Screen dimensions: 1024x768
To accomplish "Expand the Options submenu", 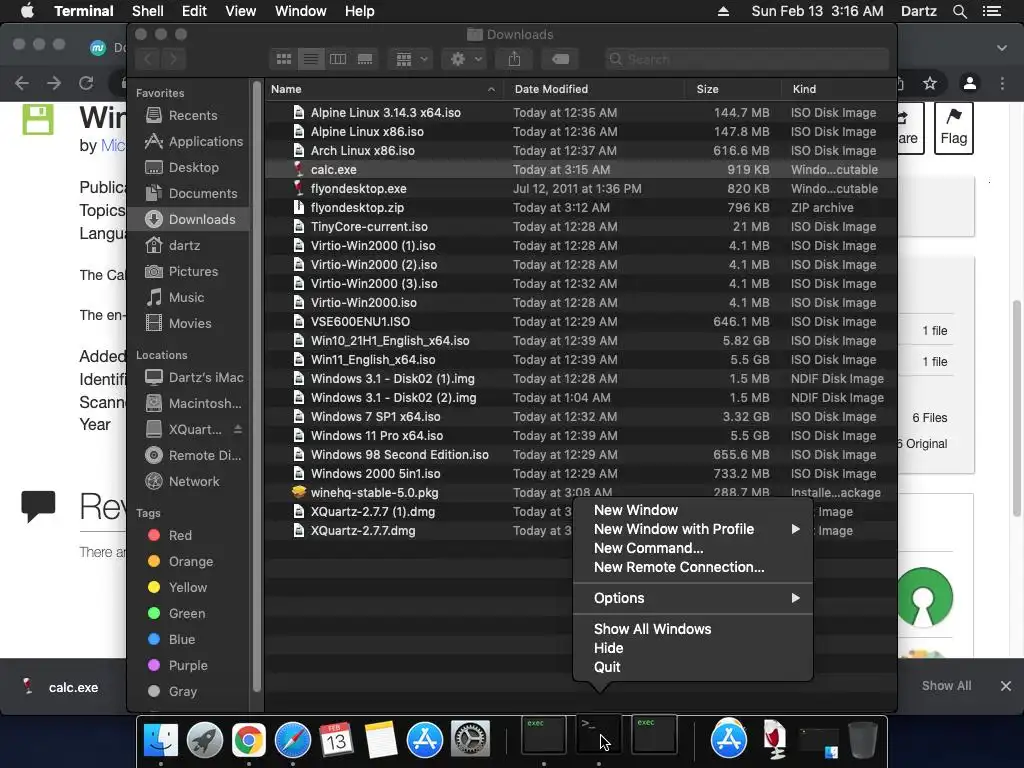I will (693, 598).
